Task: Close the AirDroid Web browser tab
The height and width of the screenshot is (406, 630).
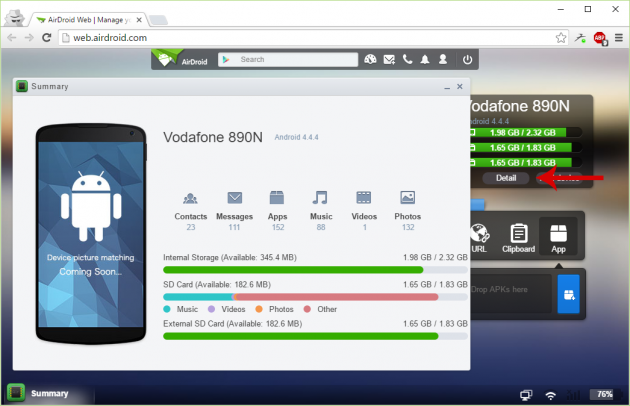Action: pos(139,20)
